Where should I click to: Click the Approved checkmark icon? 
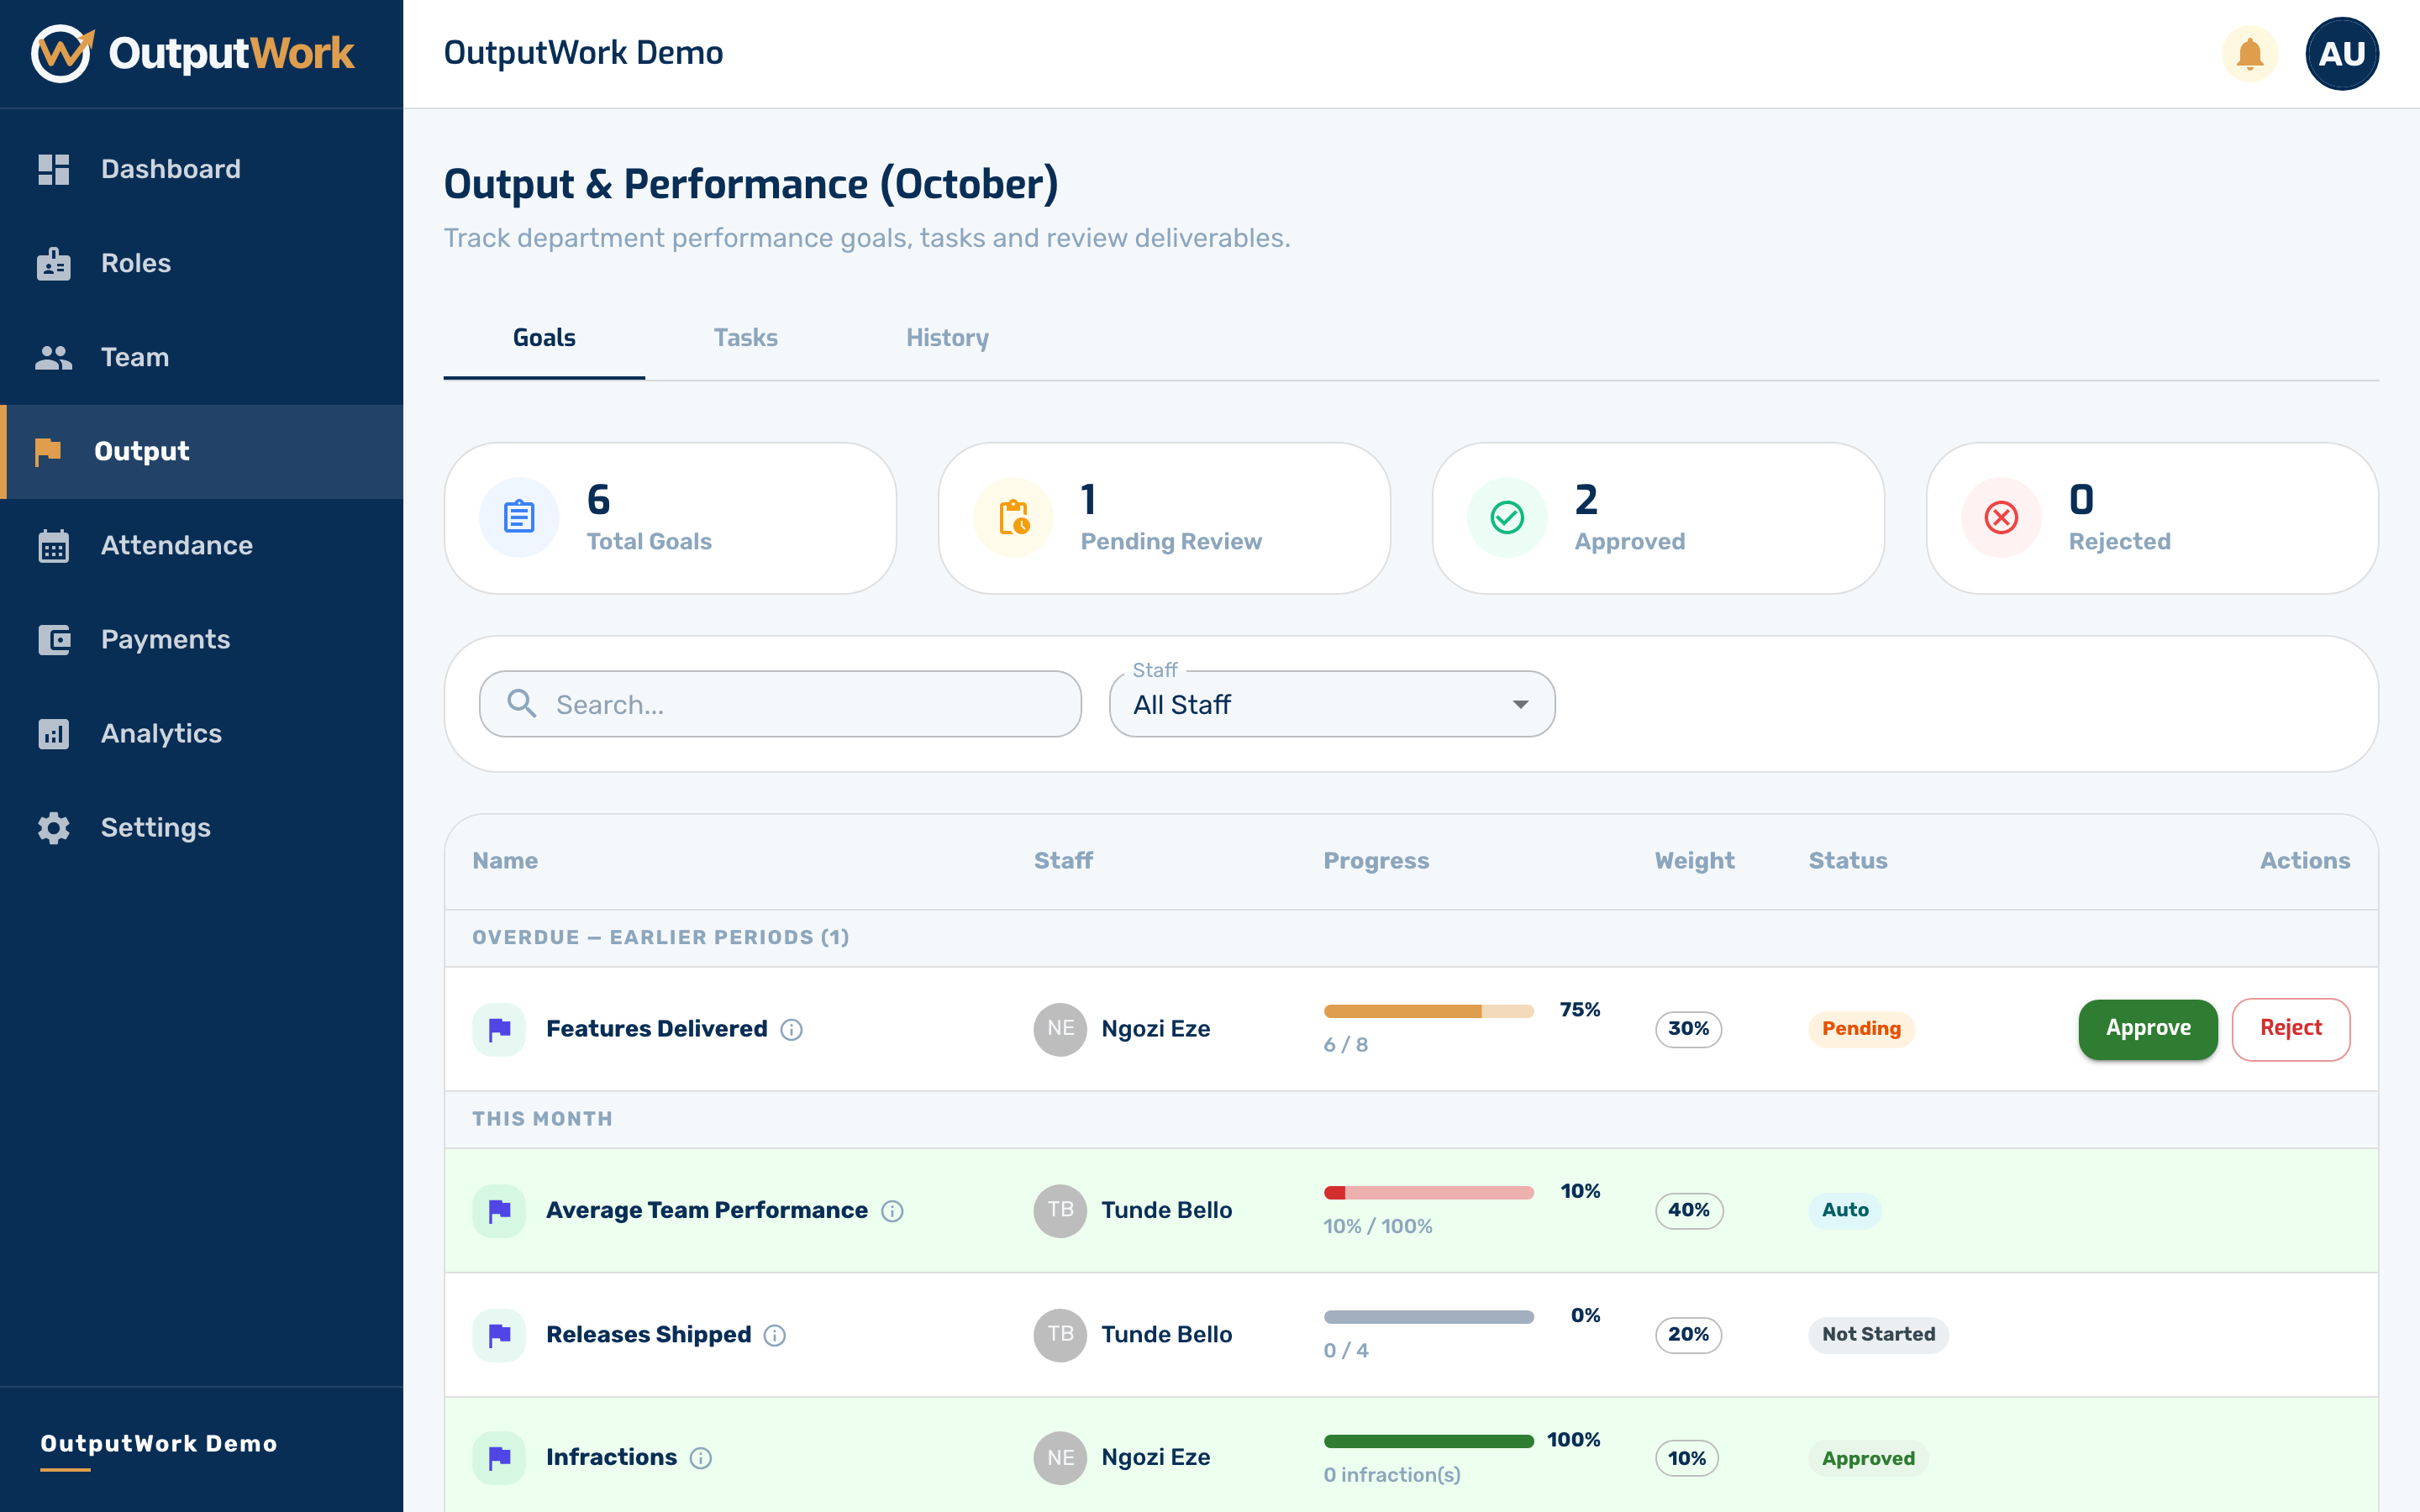1507,517
